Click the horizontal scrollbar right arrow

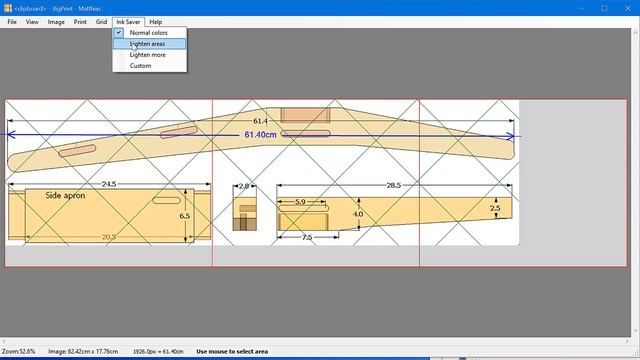point(627,341)
